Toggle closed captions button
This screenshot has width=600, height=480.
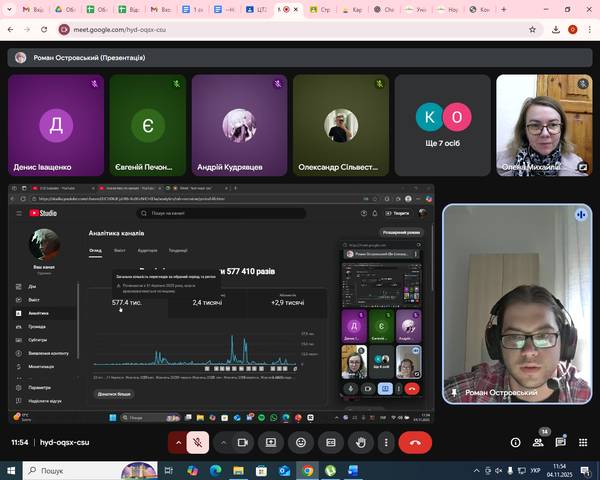pos(331,442)
